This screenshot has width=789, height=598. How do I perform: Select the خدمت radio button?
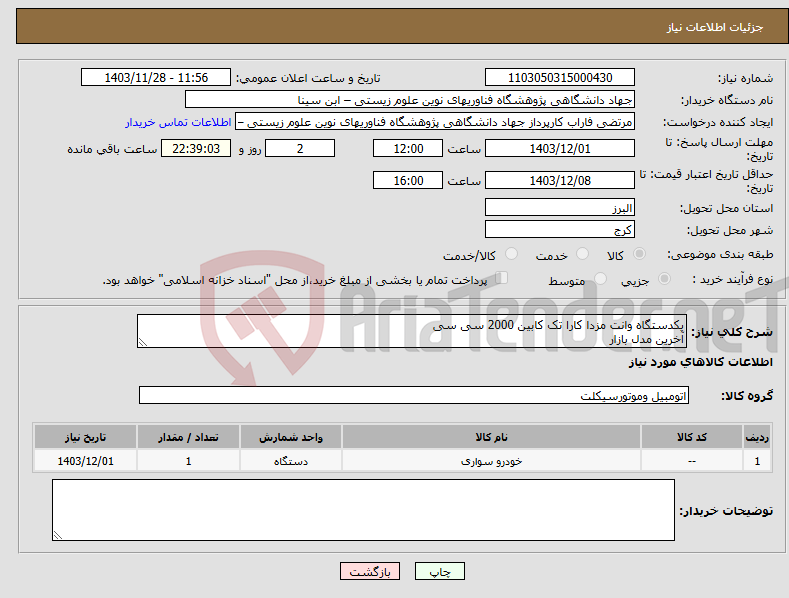[582, 254]
